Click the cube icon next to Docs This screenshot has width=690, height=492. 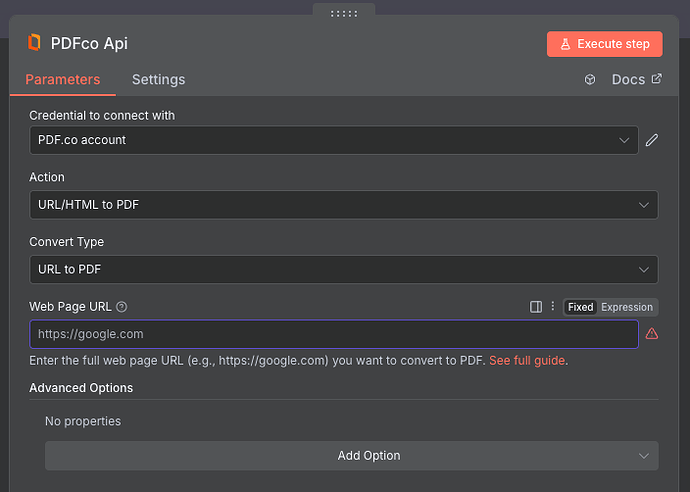[590, 80]
